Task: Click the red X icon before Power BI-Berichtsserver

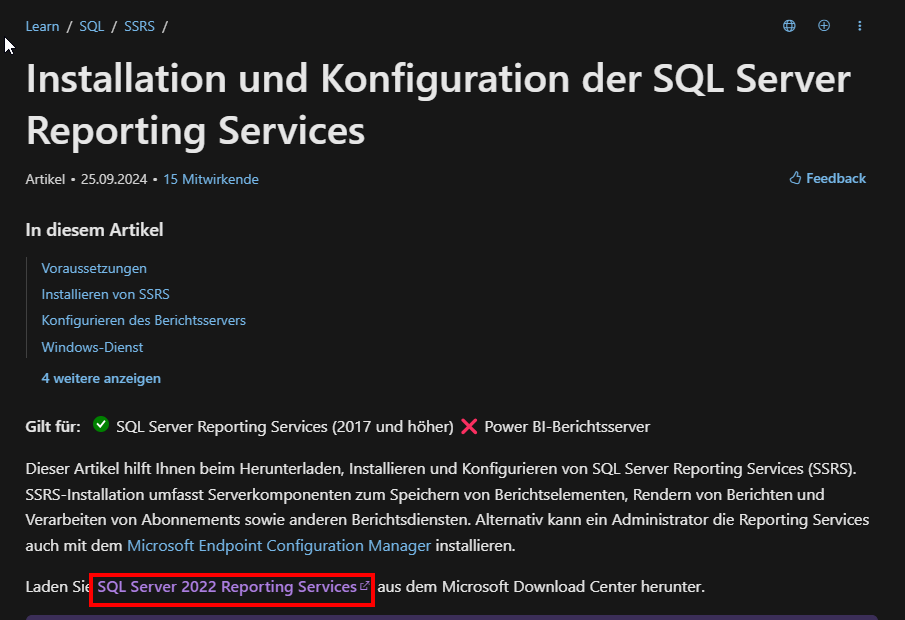Action: [x=469, y=427]
